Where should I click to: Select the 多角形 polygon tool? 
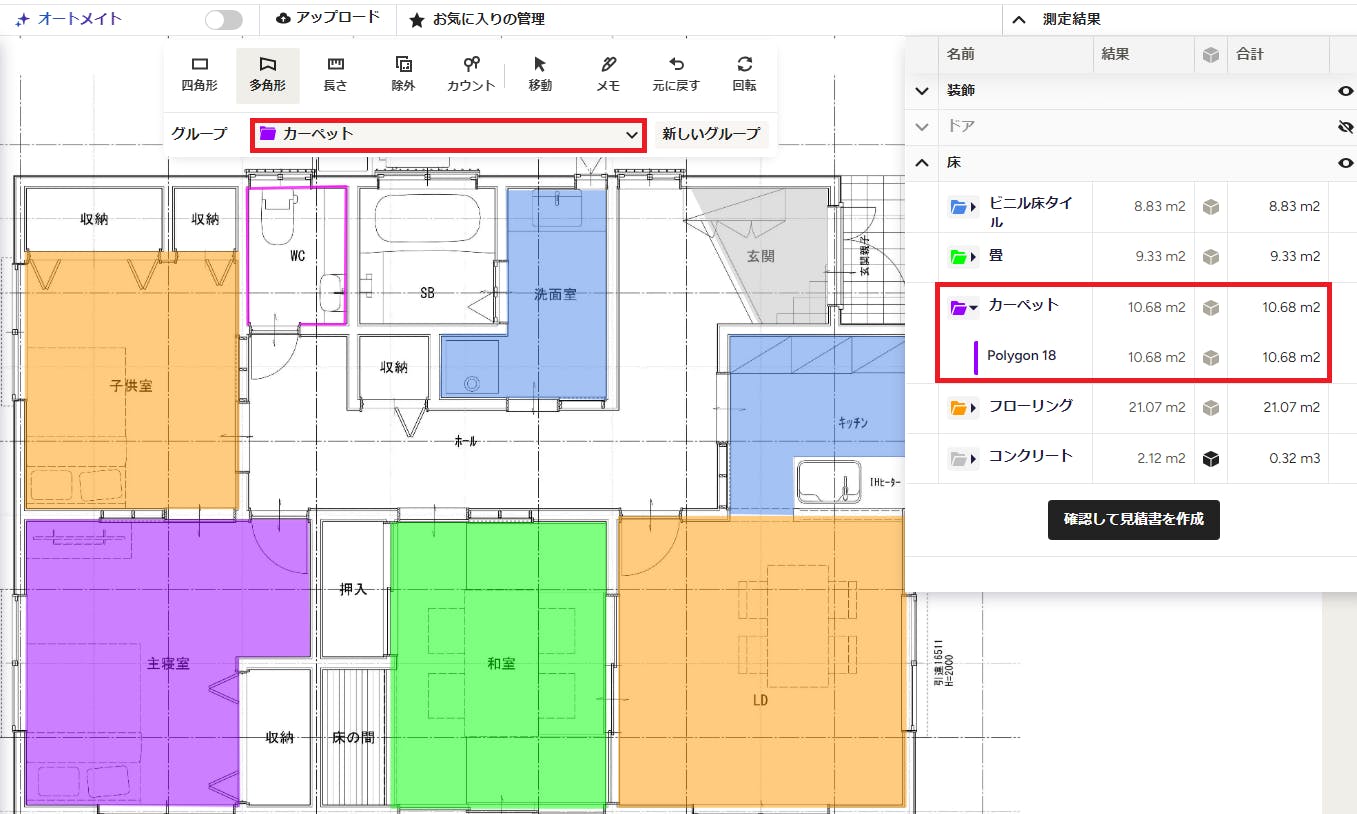[x=267, y=75]
